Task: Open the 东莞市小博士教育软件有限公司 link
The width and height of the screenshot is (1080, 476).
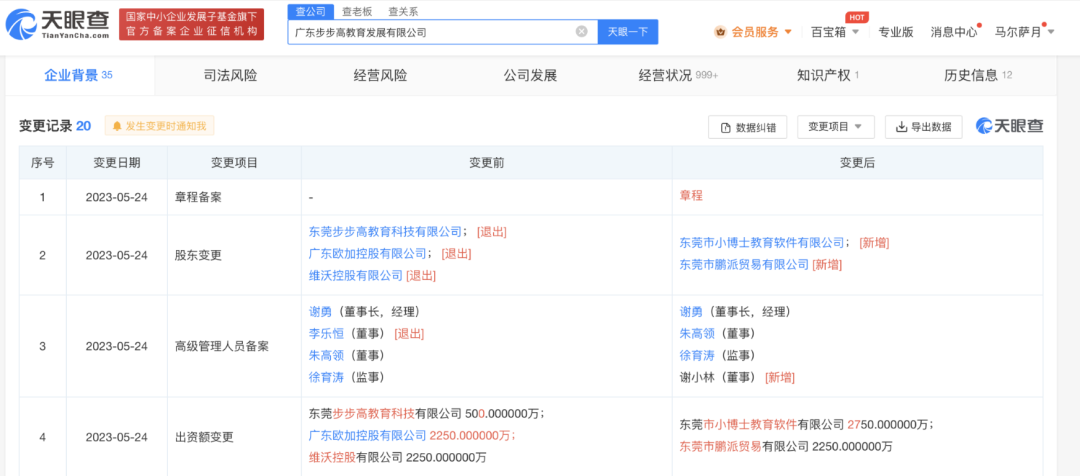Action: point(762,242)
